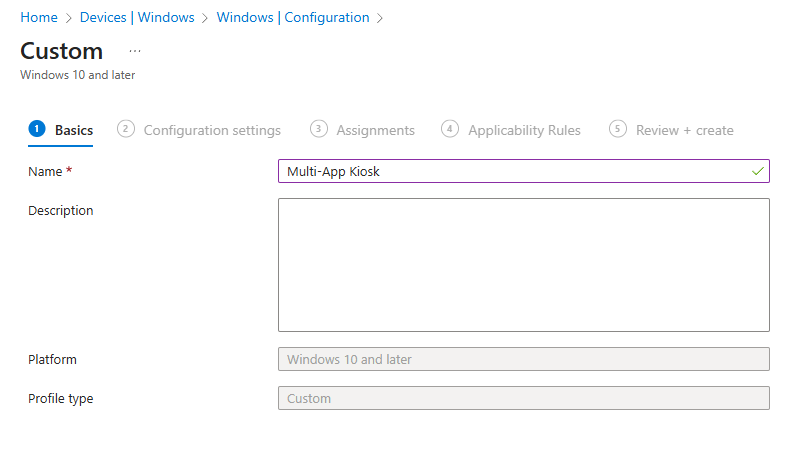The height and width of the screenshot is (470, 798).
Task: Open the ellipsis menu beside Custom title
Action: point(135,51)
